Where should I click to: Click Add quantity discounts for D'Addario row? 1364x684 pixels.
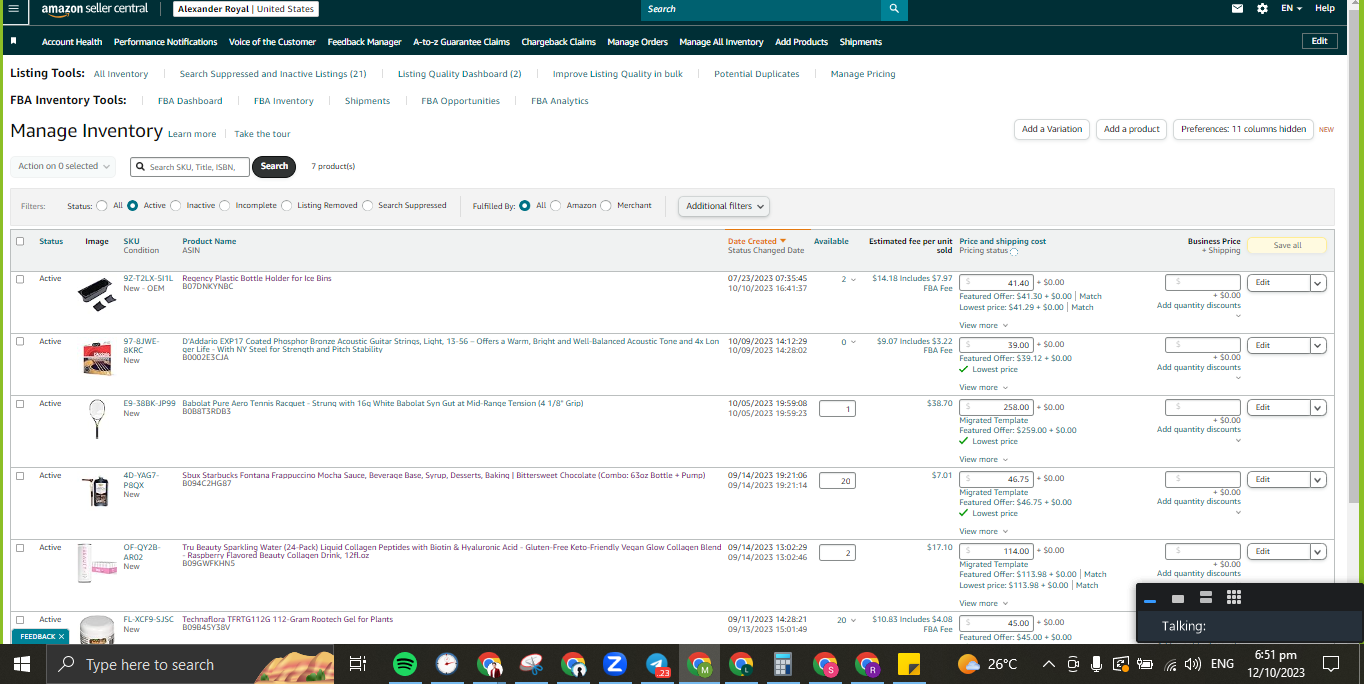click(x=1198, y=367)
